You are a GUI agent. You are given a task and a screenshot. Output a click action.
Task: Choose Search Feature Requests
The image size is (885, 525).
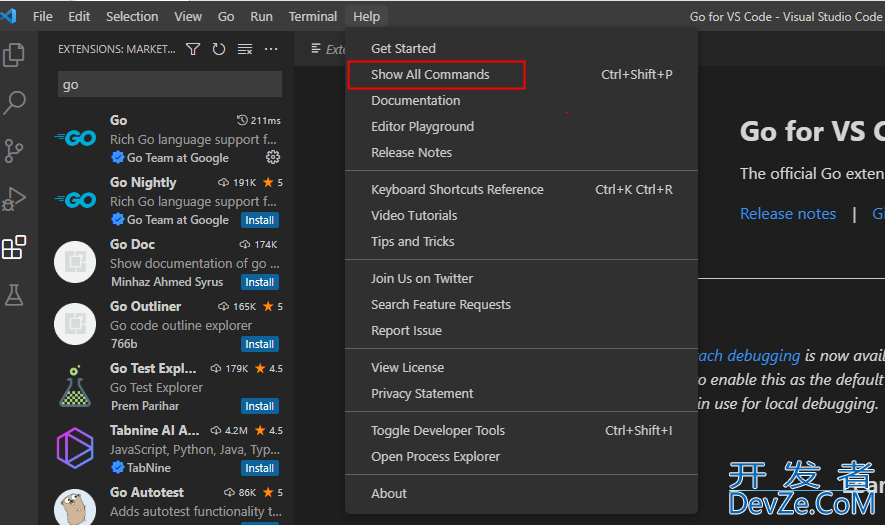coord(521,305)
